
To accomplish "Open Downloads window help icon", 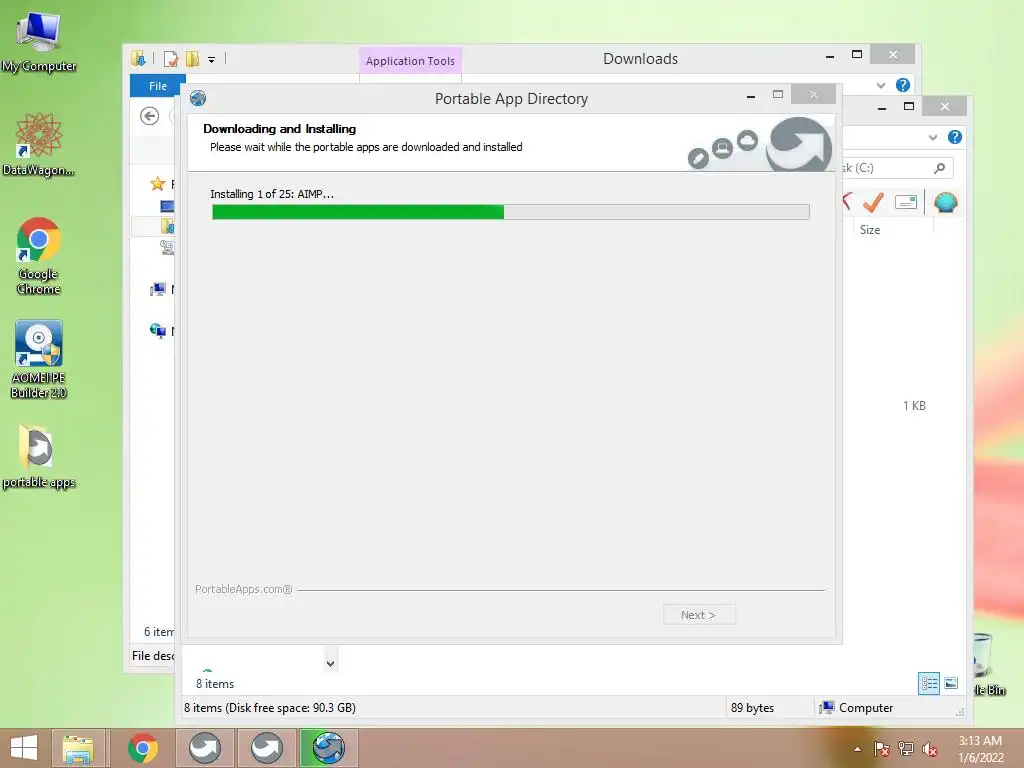I will (903, 85).
